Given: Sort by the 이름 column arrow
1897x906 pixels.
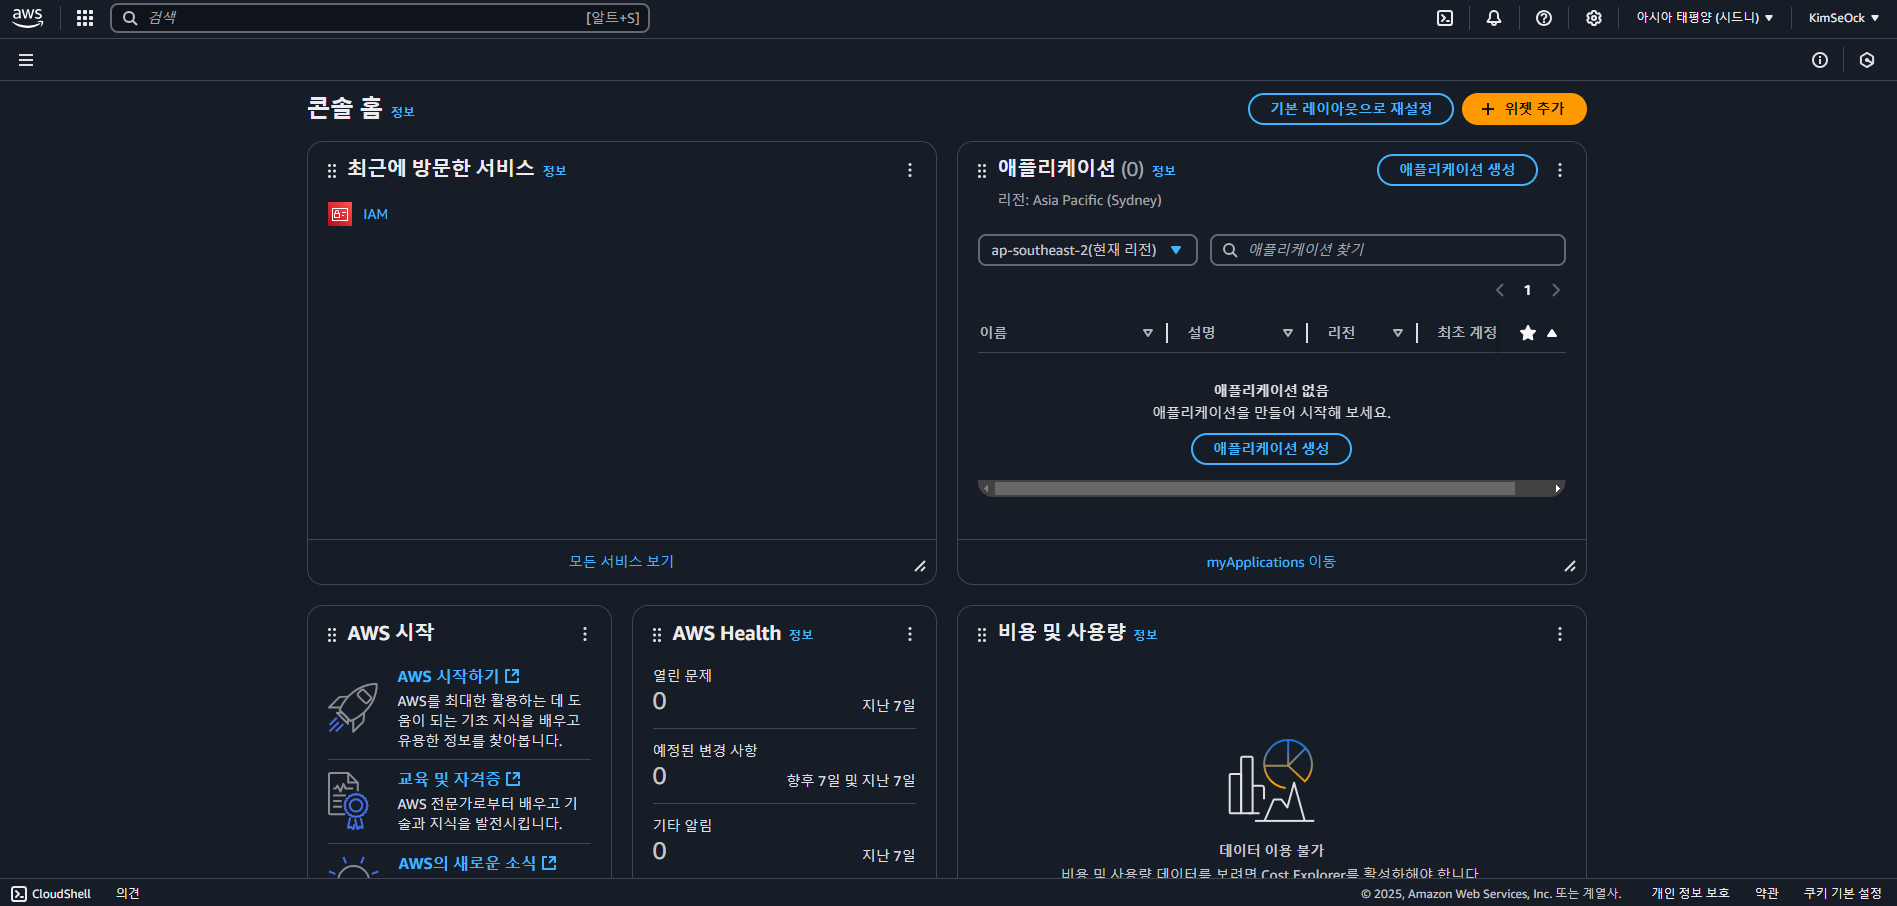Looking at the screenshot, I should click(1148, 333).
